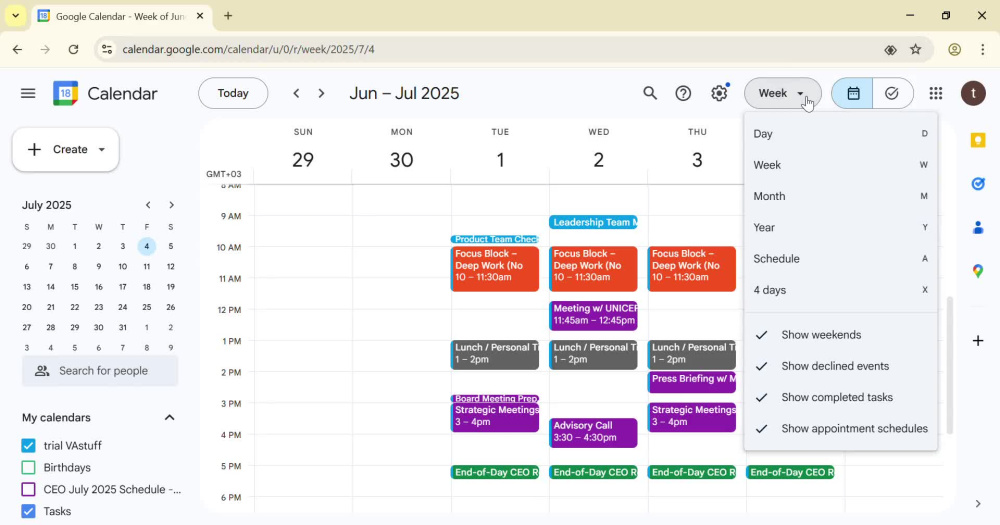The image size is (1000, 525).
Task: Open a new browser tab
Action: tap(228, 16)
